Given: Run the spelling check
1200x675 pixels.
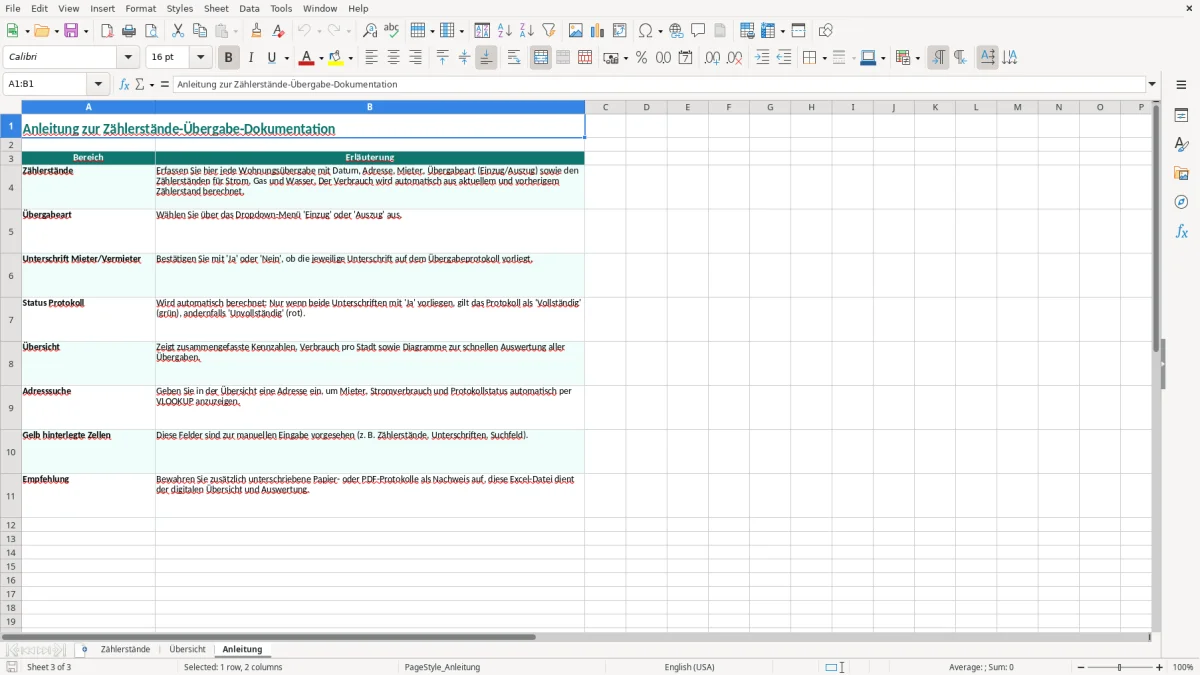Looking at the screenshot, I should 392,31.
